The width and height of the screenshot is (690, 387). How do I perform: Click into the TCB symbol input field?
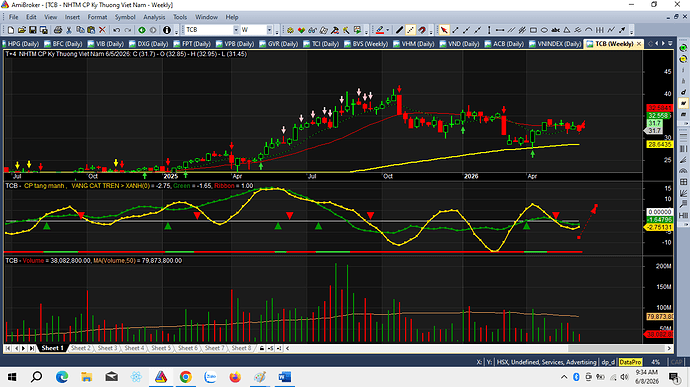(209, 30)
